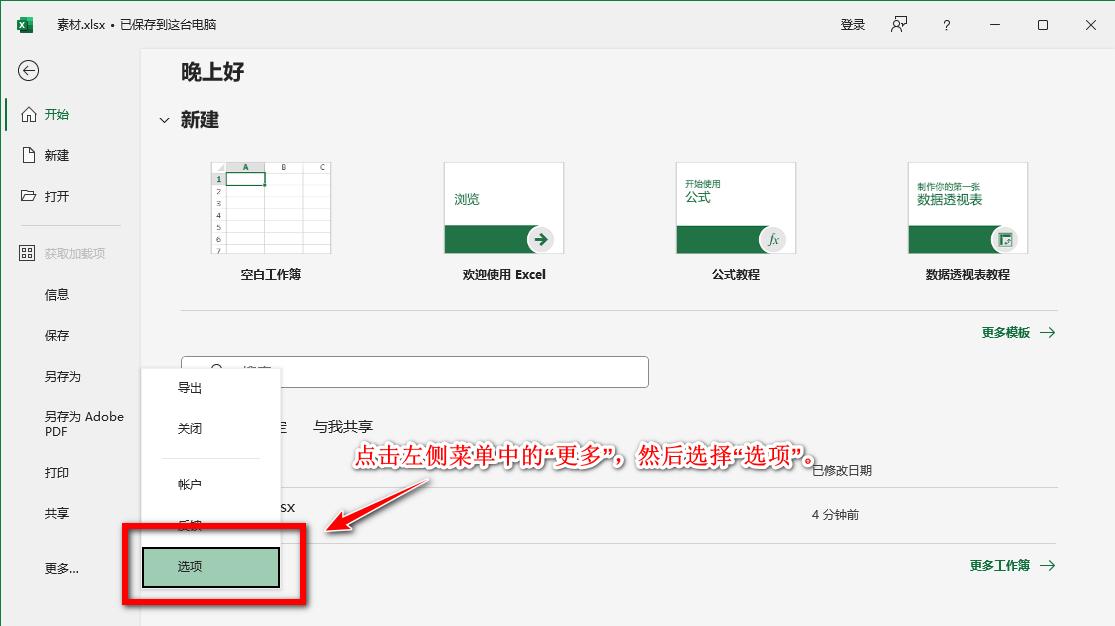The width and height of the screenshot is (1115, 626).
Task: Click the new document icon beside 新建
Action: [x=28, y=155]
